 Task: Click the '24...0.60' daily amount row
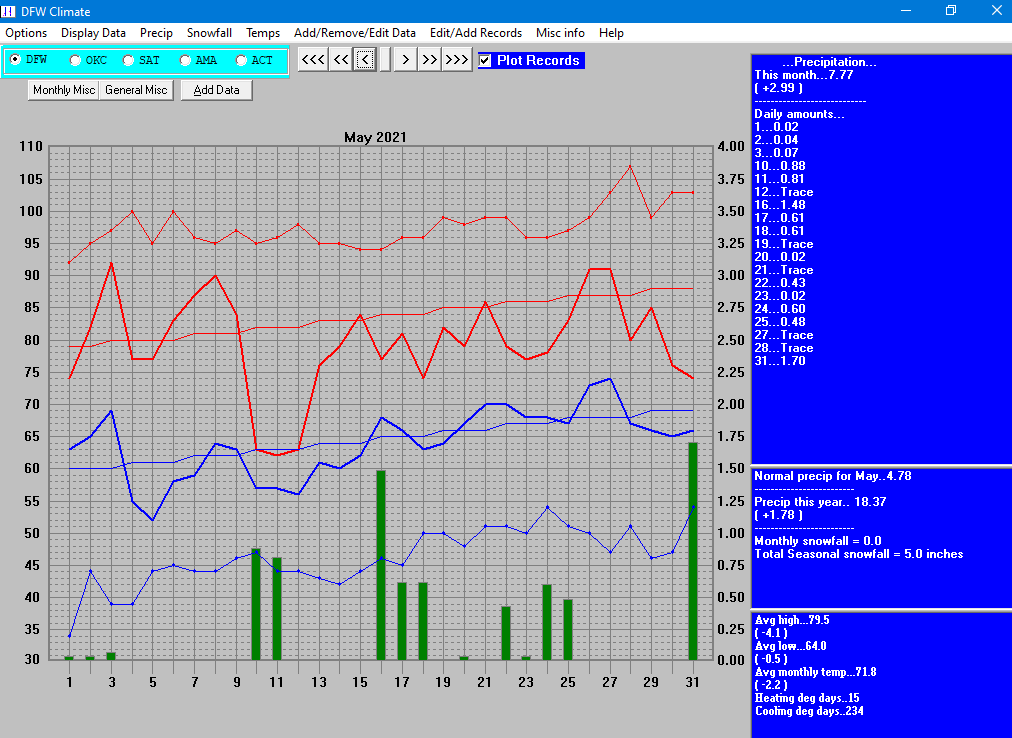780,309
